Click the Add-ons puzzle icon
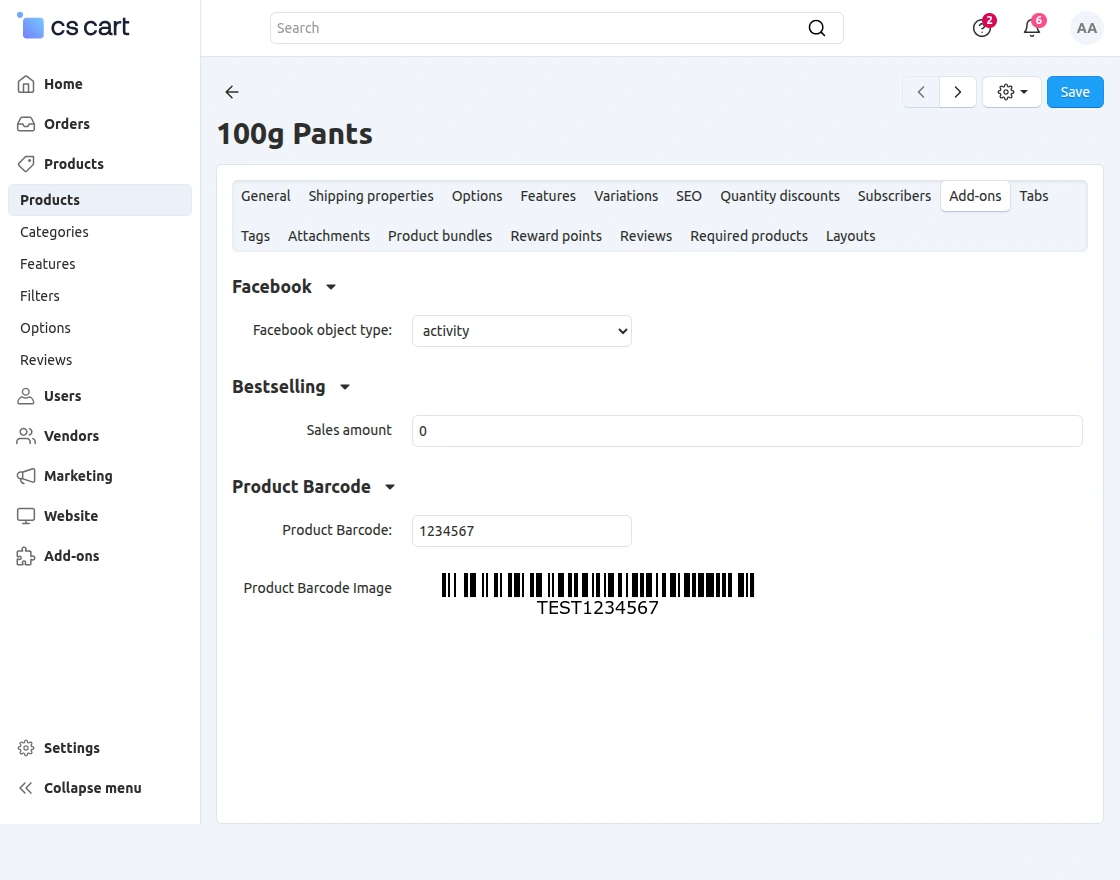 point(26,556)
